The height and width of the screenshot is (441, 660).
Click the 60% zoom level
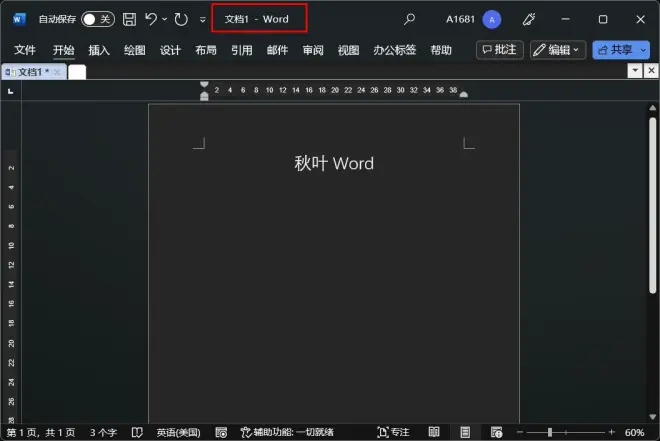coord(634,432)
